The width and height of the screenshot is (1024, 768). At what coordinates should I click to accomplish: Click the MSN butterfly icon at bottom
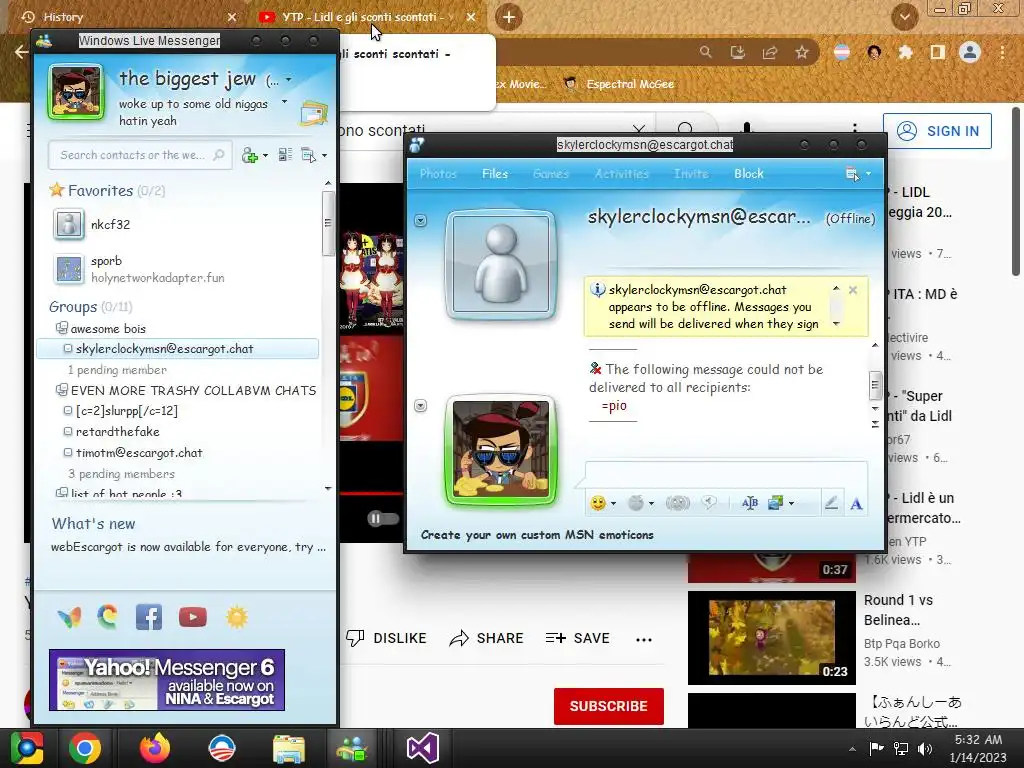click(x=69, y=617)
